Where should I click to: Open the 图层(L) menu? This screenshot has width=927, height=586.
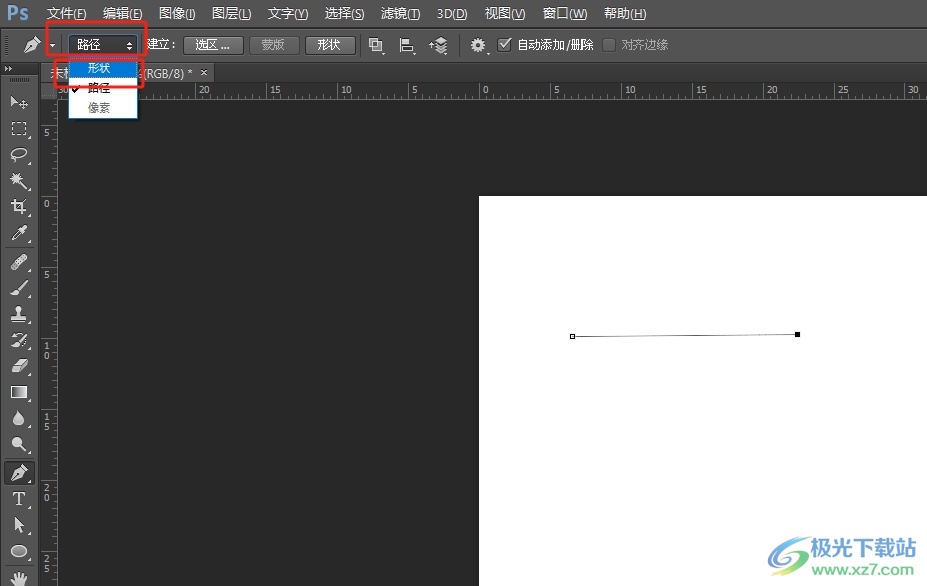pos(232,14)
